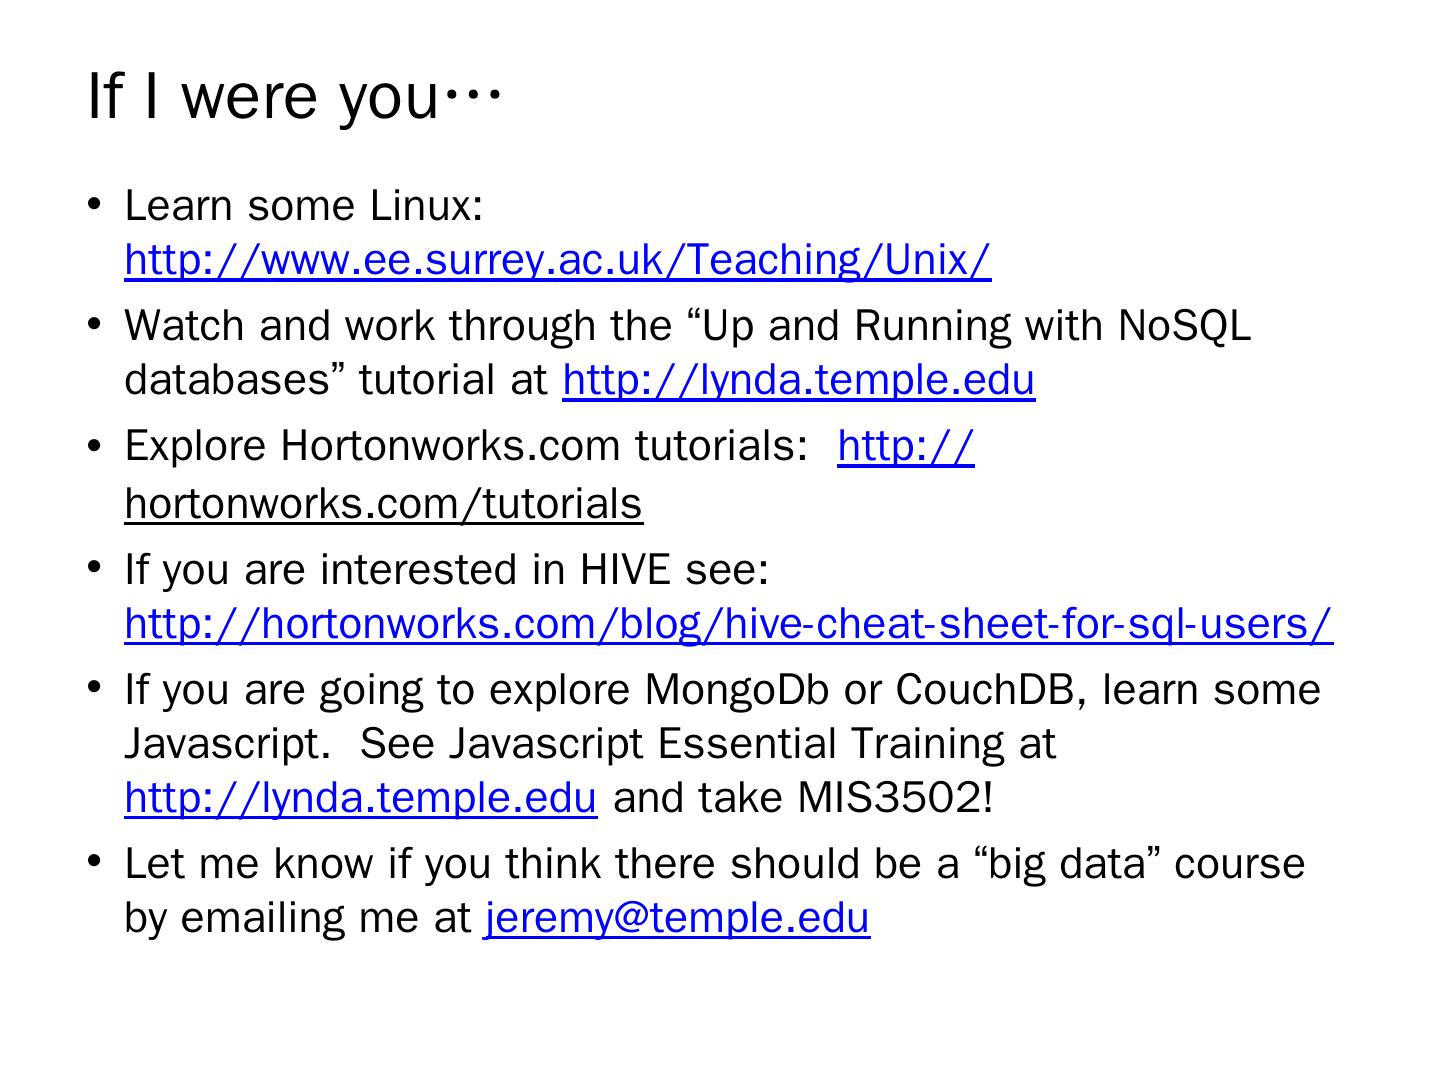
Task: Click the "Learn some Linux:" text
Action: [304, 206]
